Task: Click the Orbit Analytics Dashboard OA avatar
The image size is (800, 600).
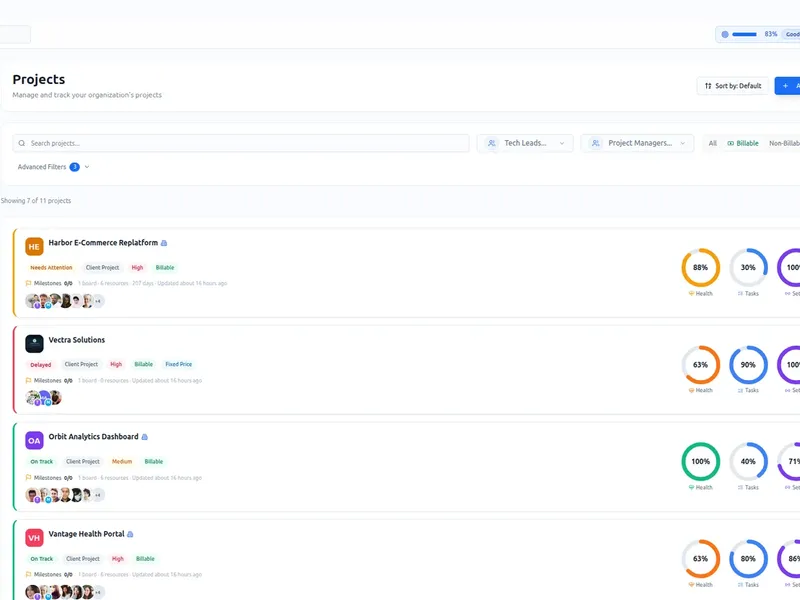Action: tap(34, 440)
